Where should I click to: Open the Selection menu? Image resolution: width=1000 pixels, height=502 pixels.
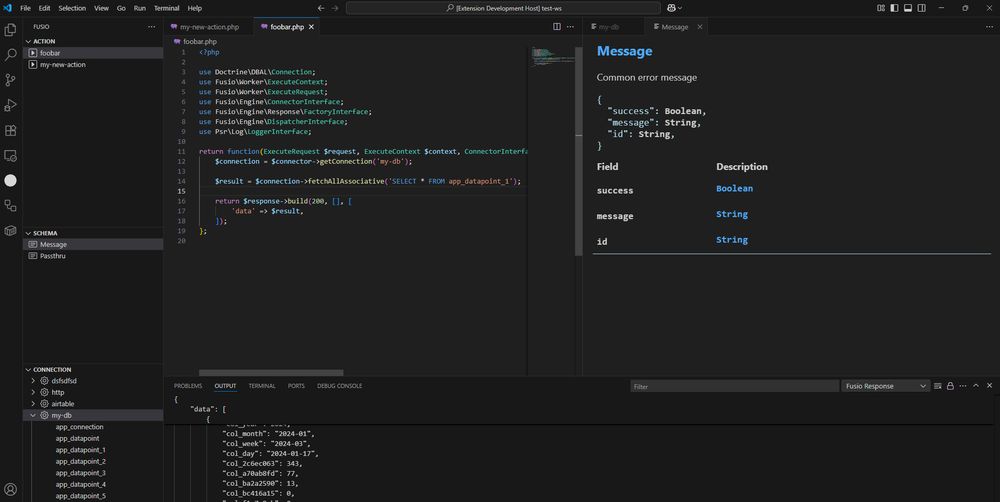coord(72,8)
